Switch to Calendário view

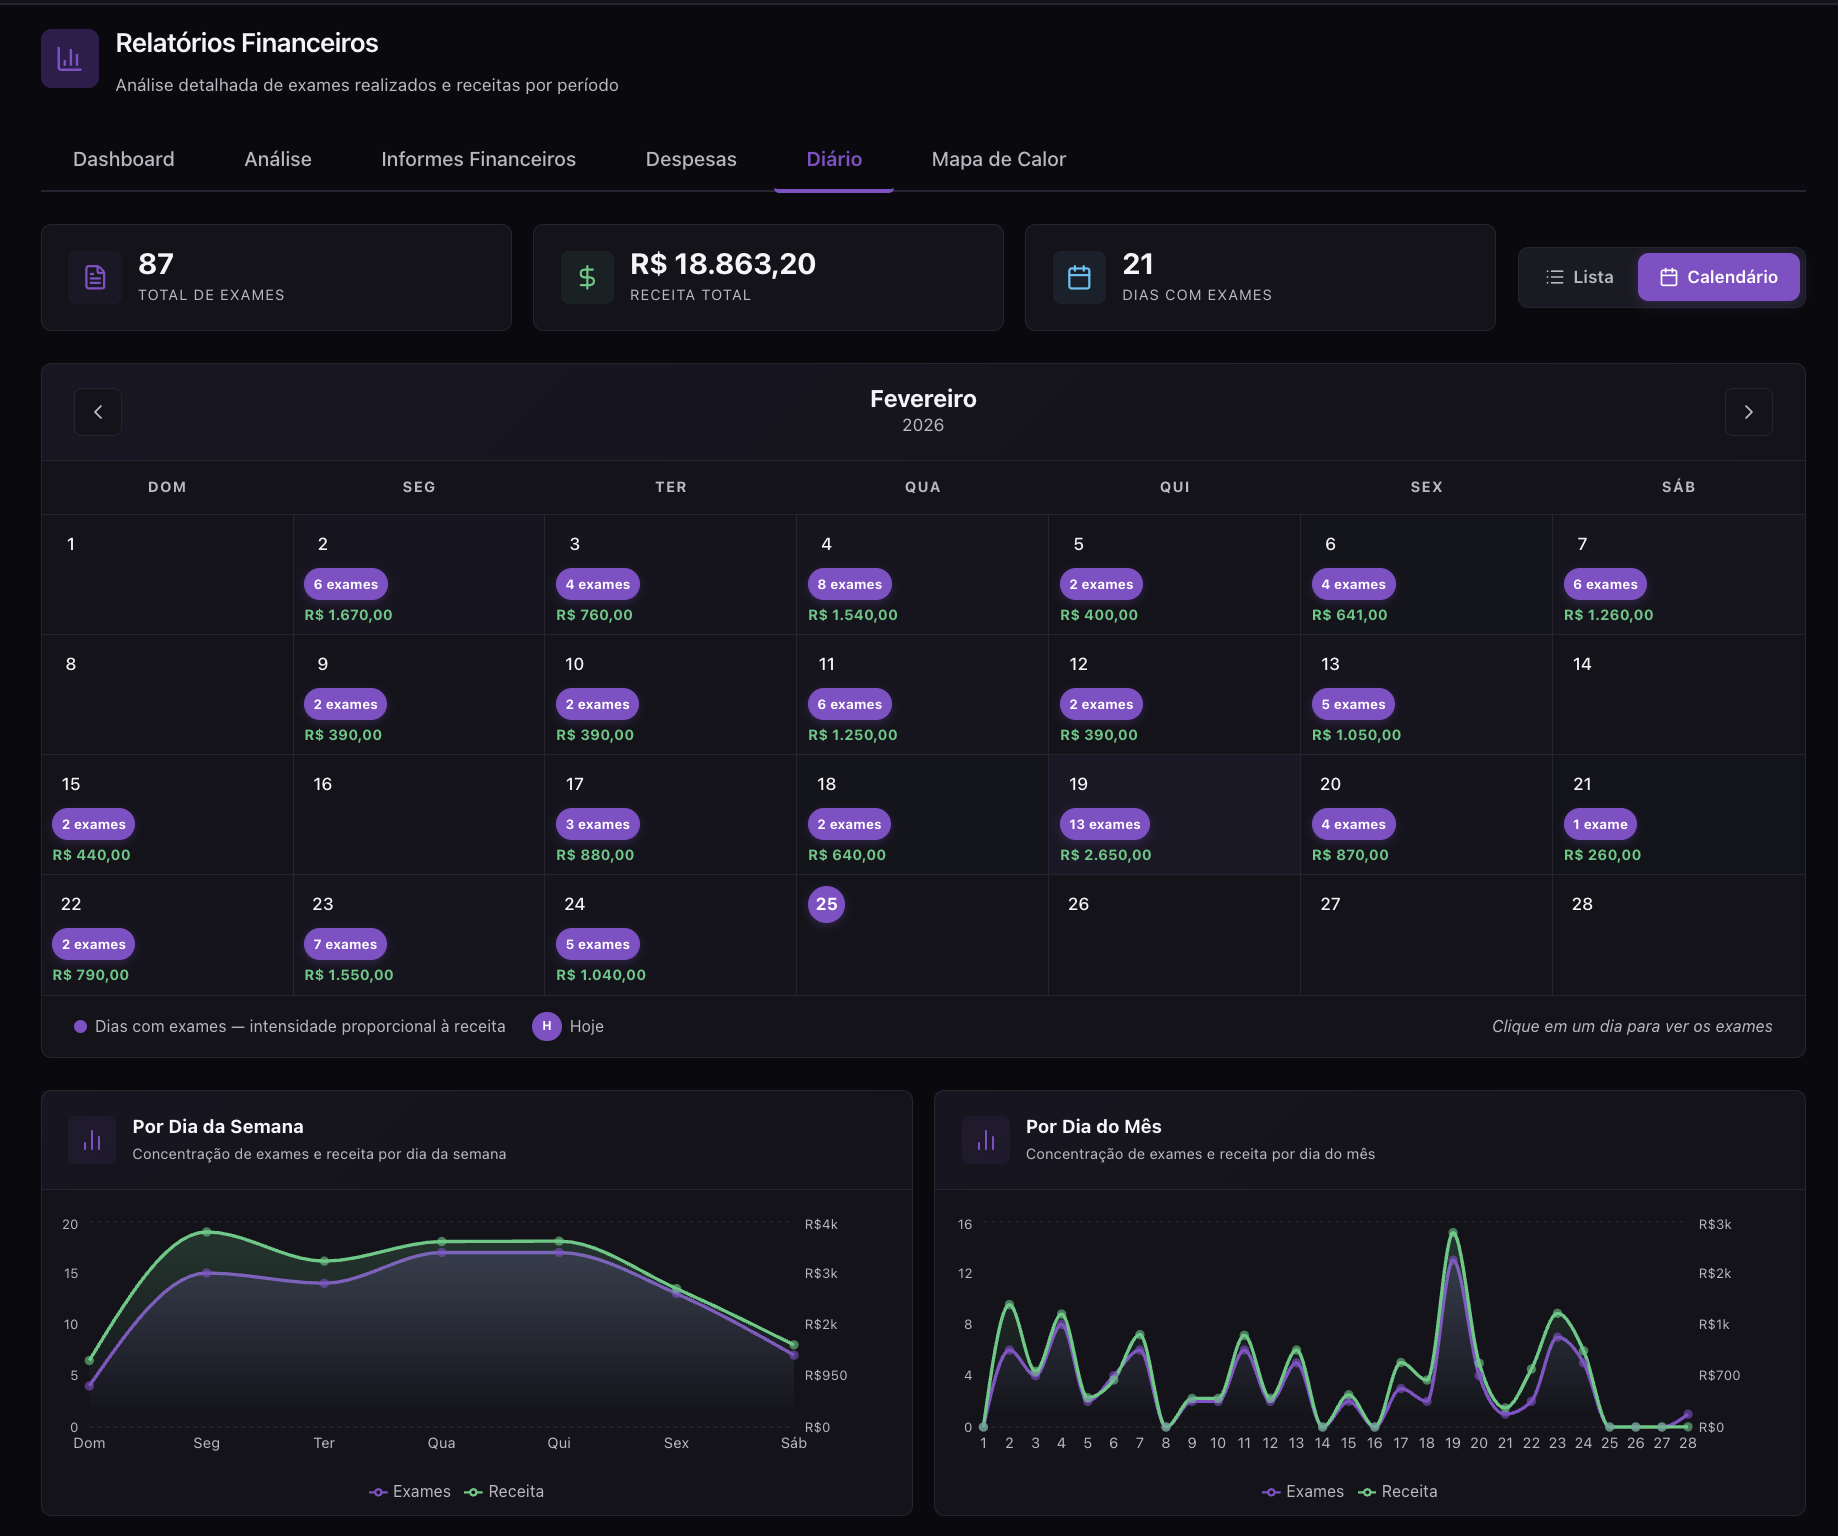(x=1718, y=277)
